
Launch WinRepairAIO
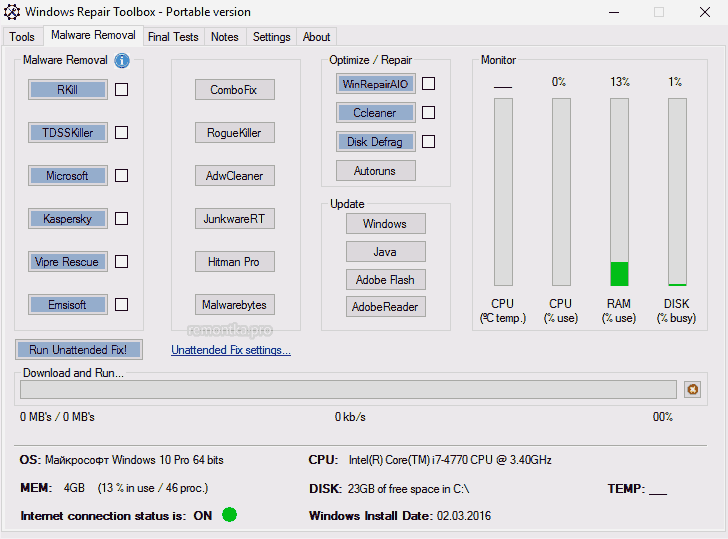coord(376,84)
